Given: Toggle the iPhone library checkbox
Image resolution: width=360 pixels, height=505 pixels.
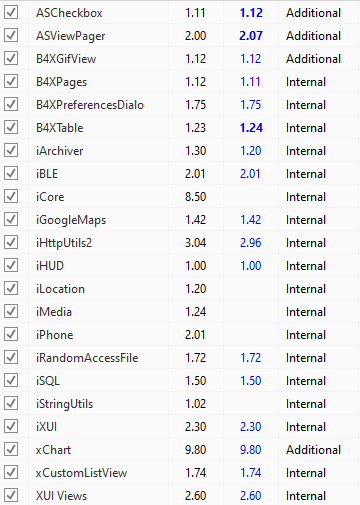Looking at the screenshot, I should [x=11, y=334].
